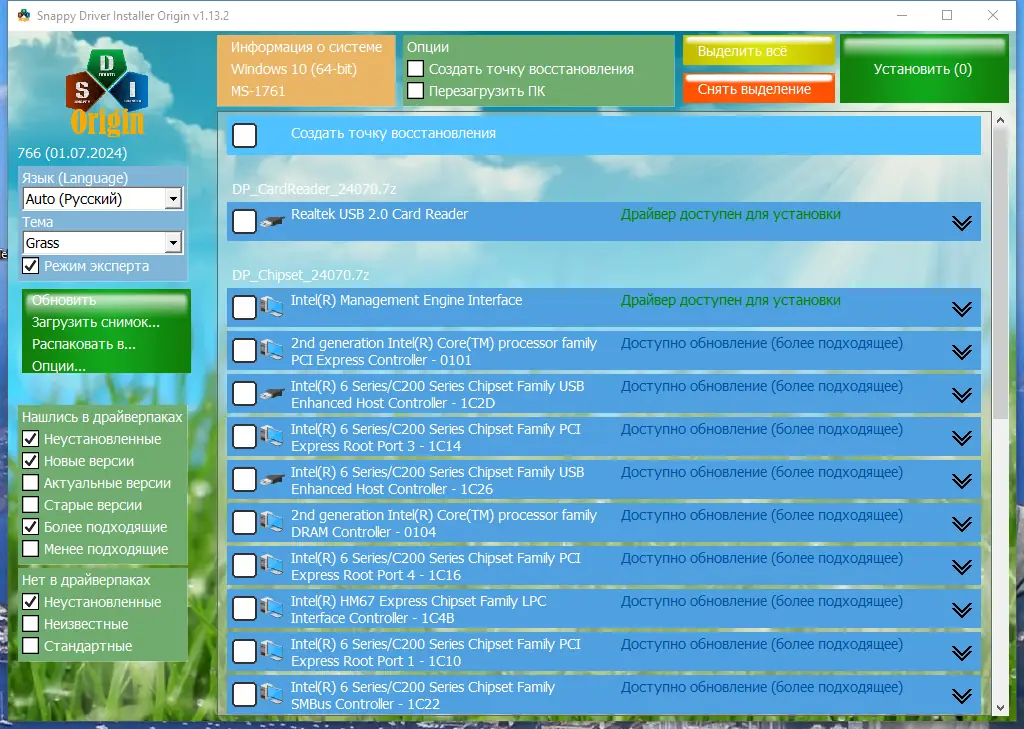Toggle 'Режим эксперта' checkbox
The image size is (1024, 729).
[31, 266]
